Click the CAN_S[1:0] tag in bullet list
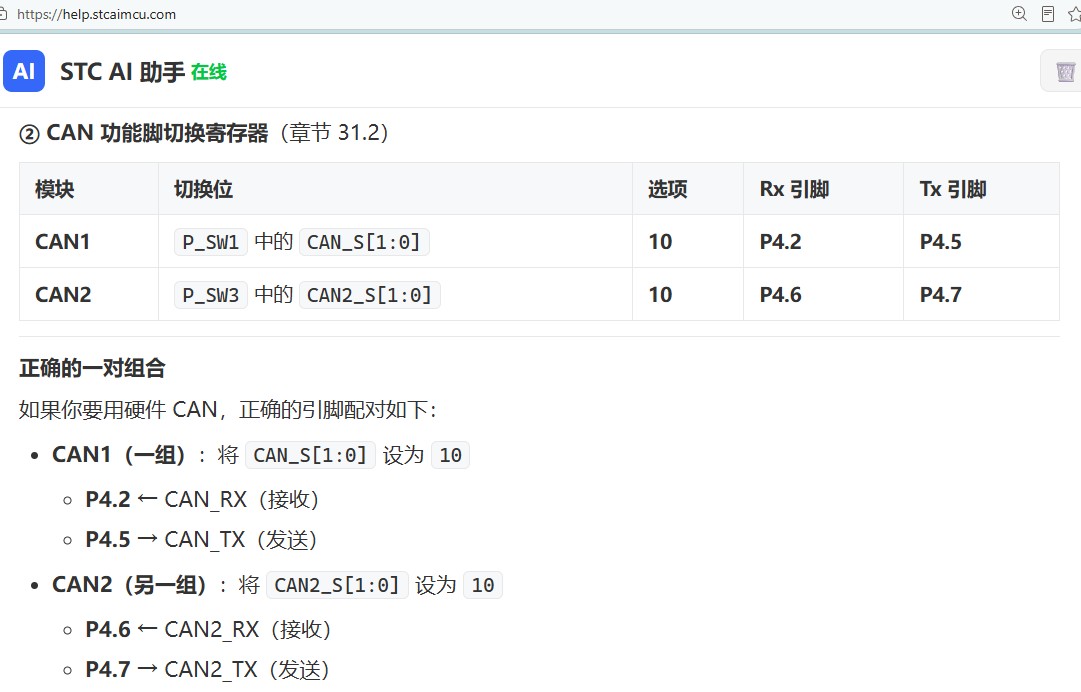 tap(310, 455)
